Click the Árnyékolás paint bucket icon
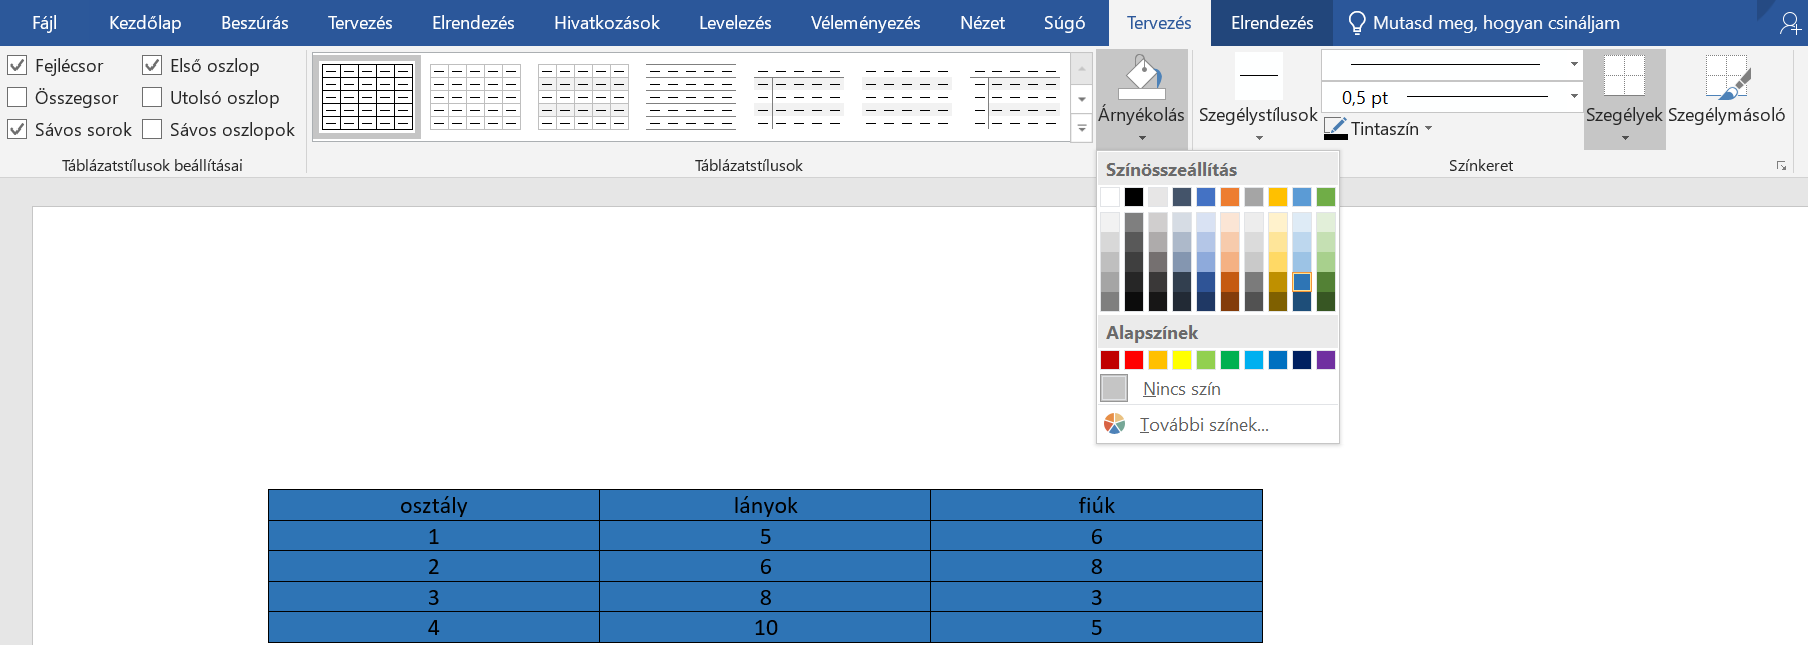1808x645 pixels. (1141, 78)
